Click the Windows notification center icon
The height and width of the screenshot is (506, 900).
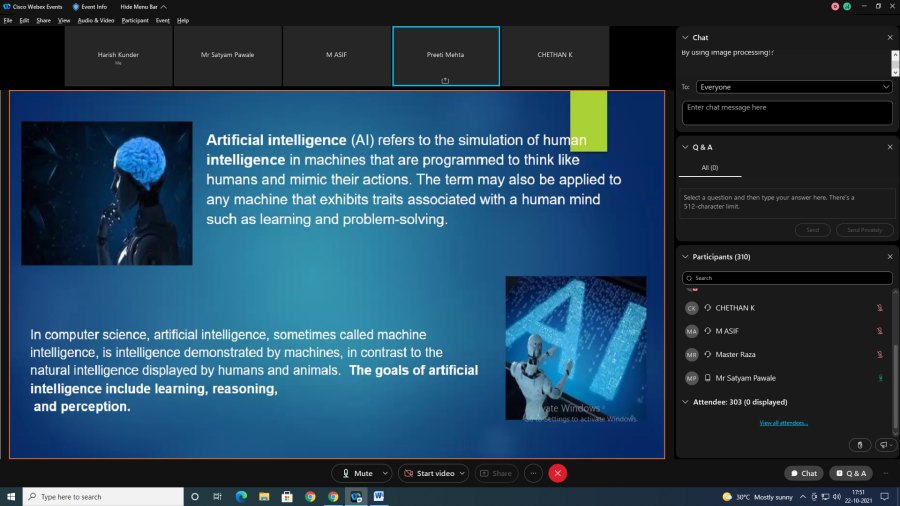[886, 496]
